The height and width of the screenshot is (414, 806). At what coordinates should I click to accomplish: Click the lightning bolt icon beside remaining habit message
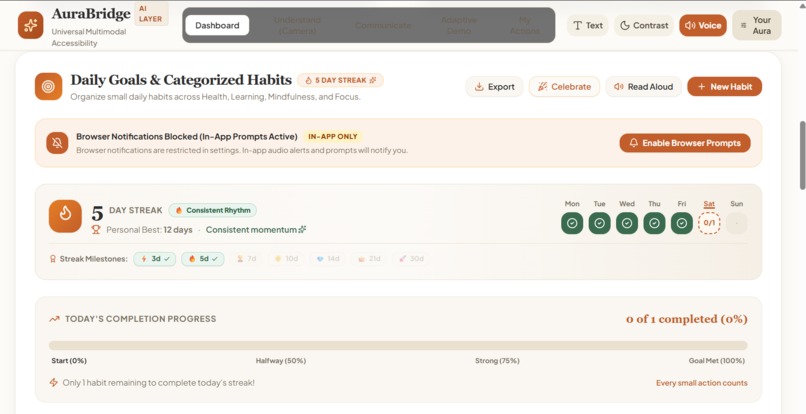tap(53, 383)
